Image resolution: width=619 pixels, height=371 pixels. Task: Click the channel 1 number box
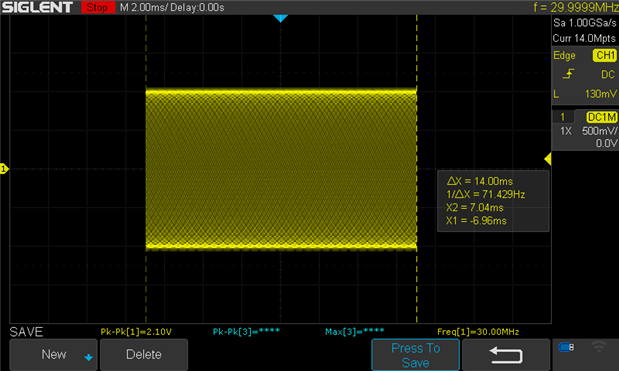click(563, 117)
